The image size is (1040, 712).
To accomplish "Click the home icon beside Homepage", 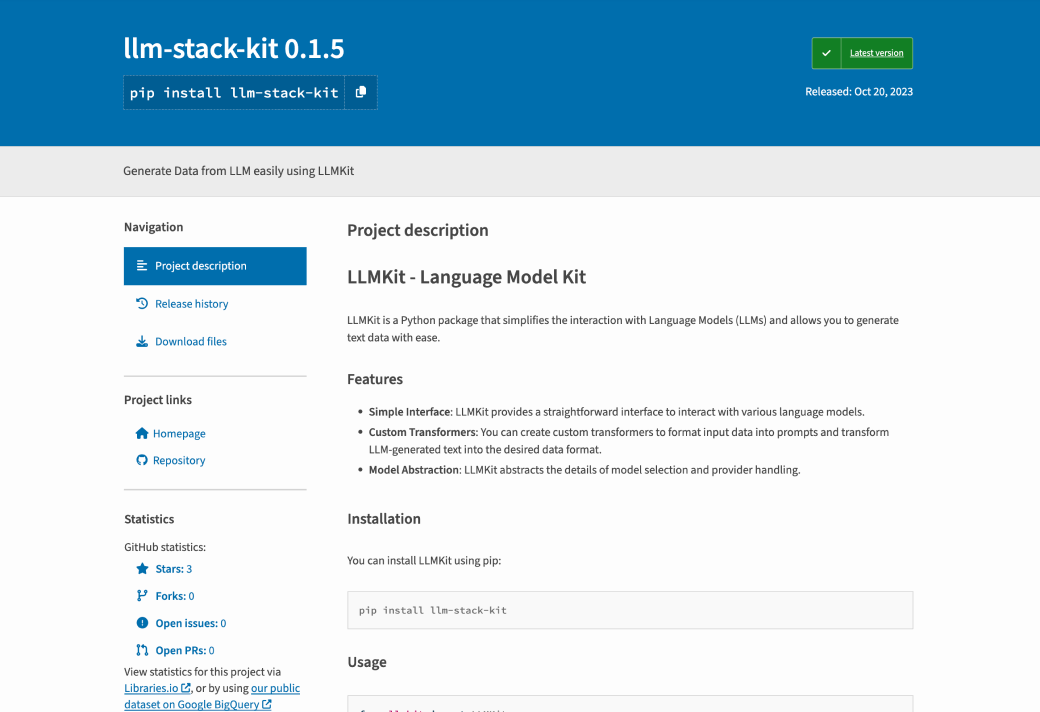I will tap(141, 433).
